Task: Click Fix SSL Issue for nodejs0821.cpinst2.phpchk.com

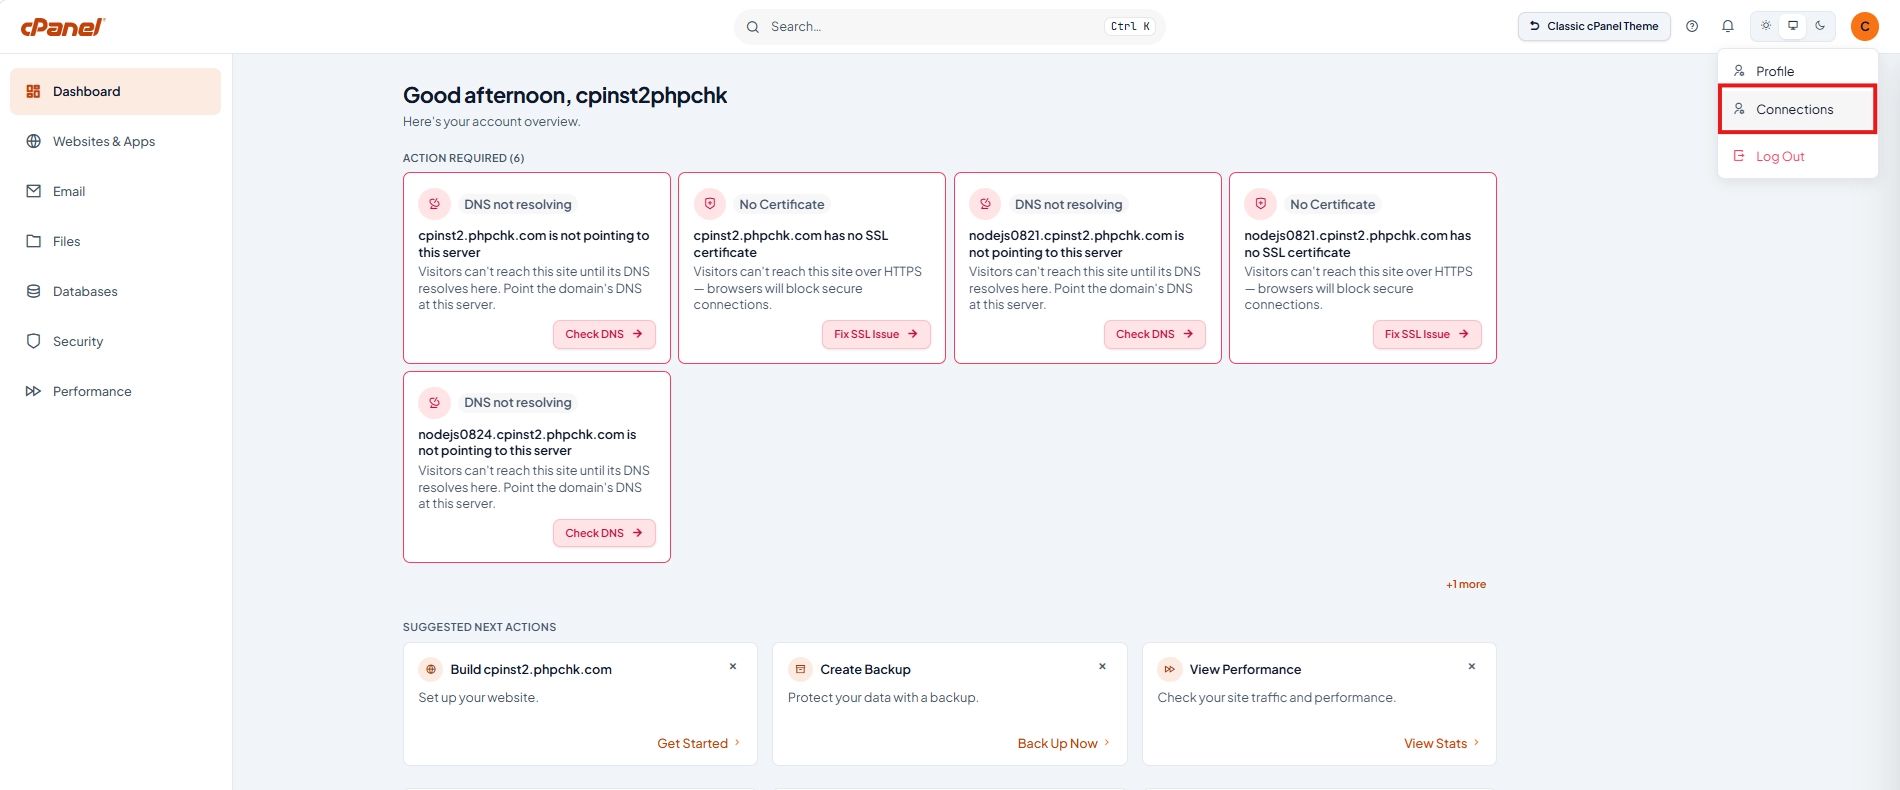Action: [1427, 334]
